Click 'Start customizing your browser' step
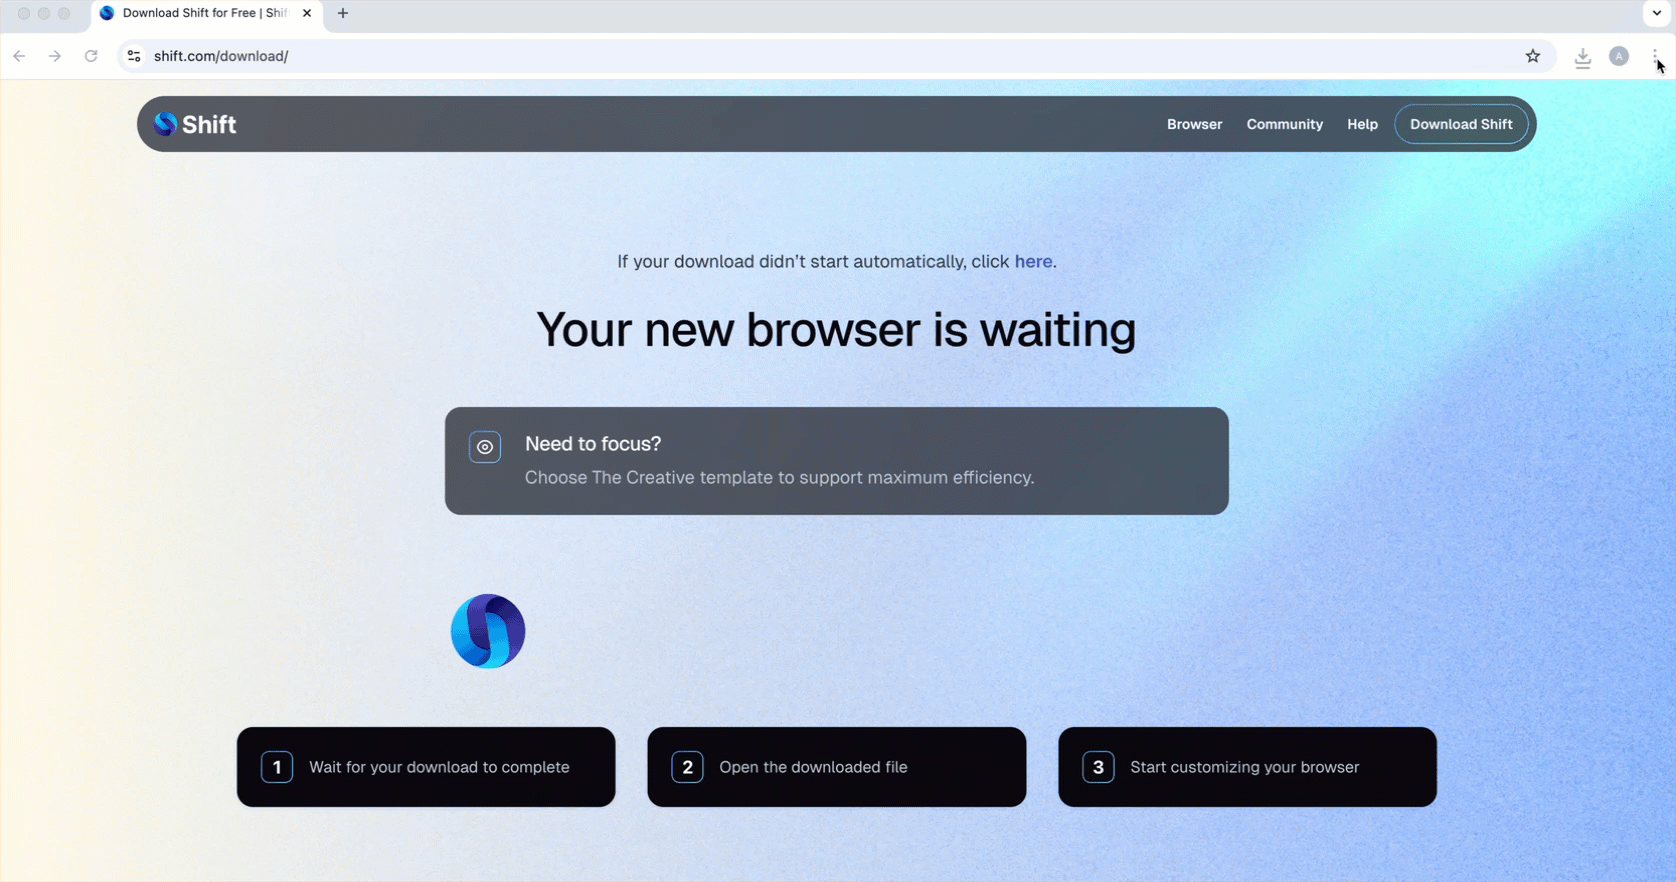The height and width of the screenshot is (882, 1676). click(1247, 767)
